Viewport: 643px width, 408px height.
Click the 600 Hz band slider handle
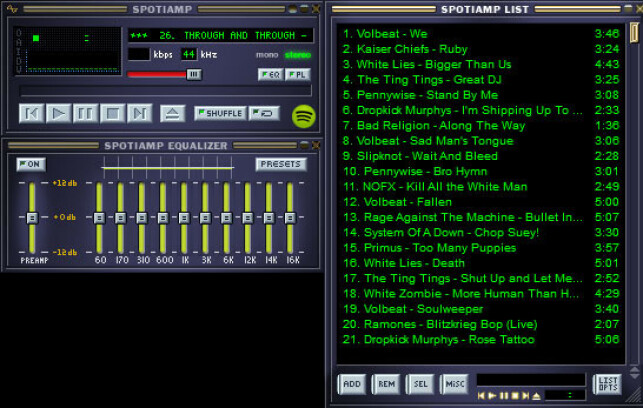163,218
